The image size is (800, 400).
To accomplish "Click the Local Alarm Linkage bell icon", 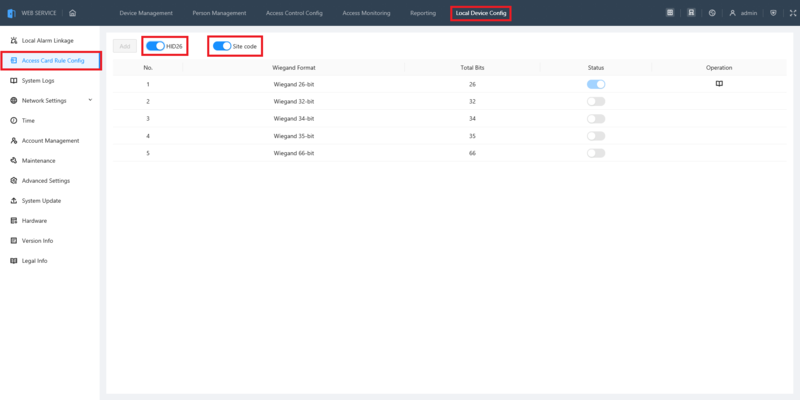I will (14, 40).
